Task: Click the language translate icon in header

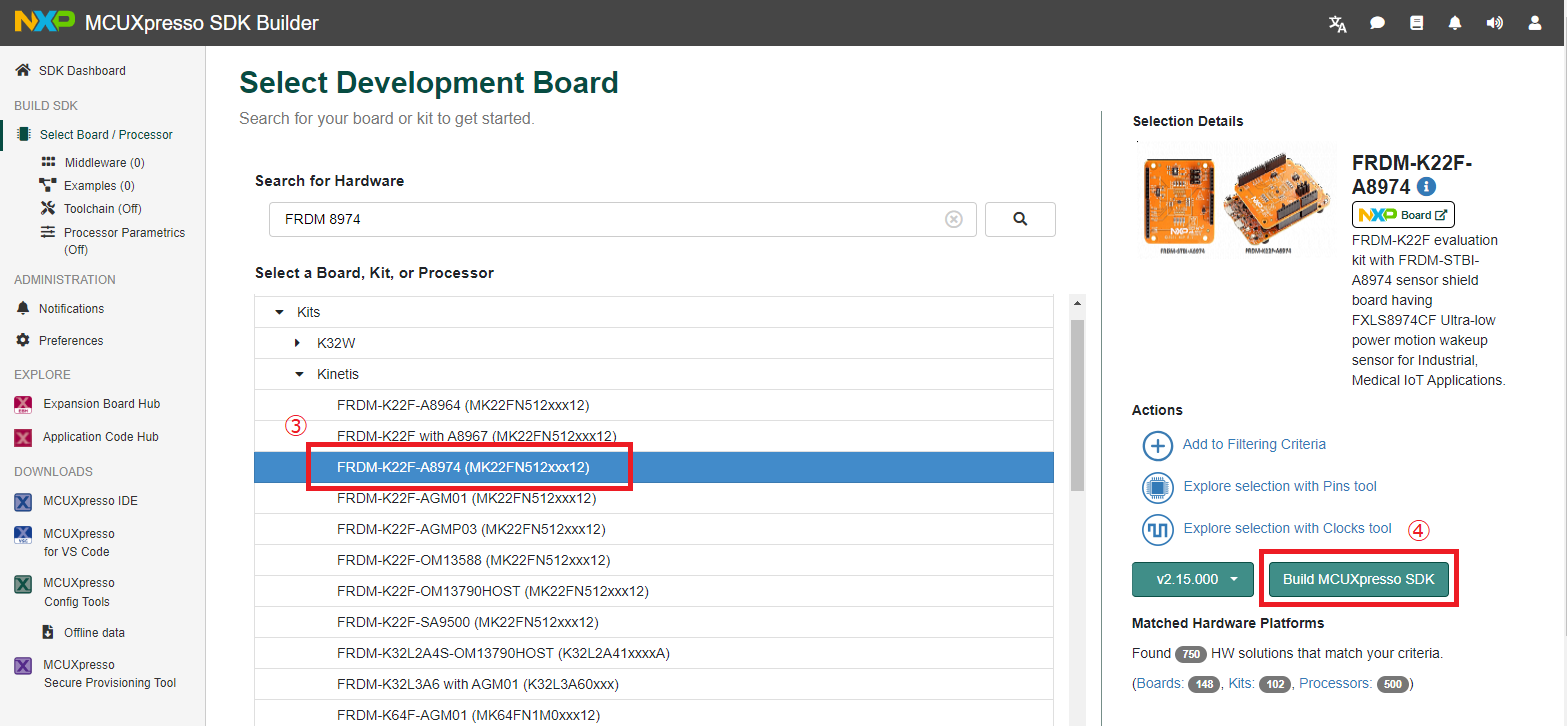Action: (1337, 23)
